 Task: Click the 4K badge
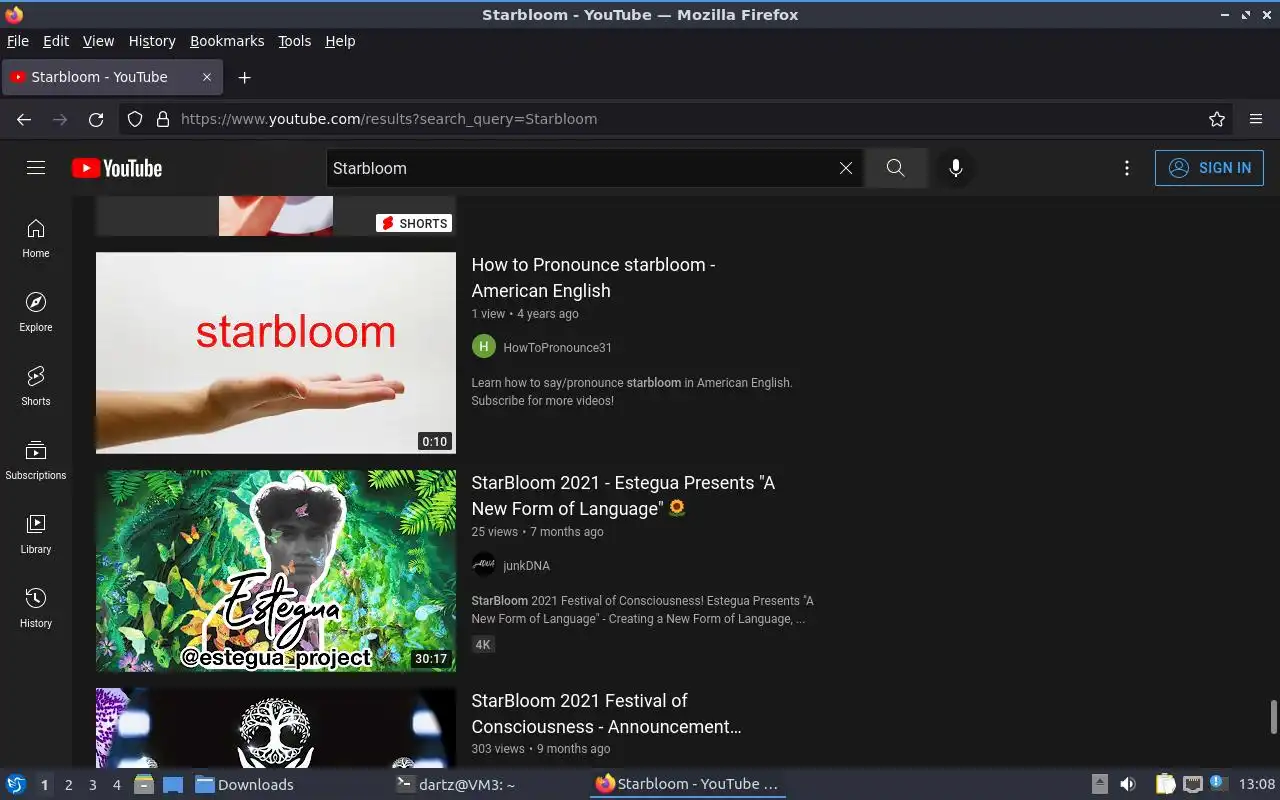point(483,645)
